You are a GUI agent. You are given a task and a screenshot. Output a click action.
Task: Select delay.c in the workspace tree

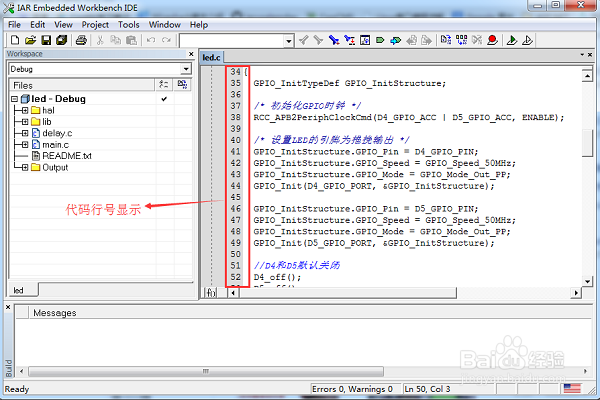(x=57, y=133)
